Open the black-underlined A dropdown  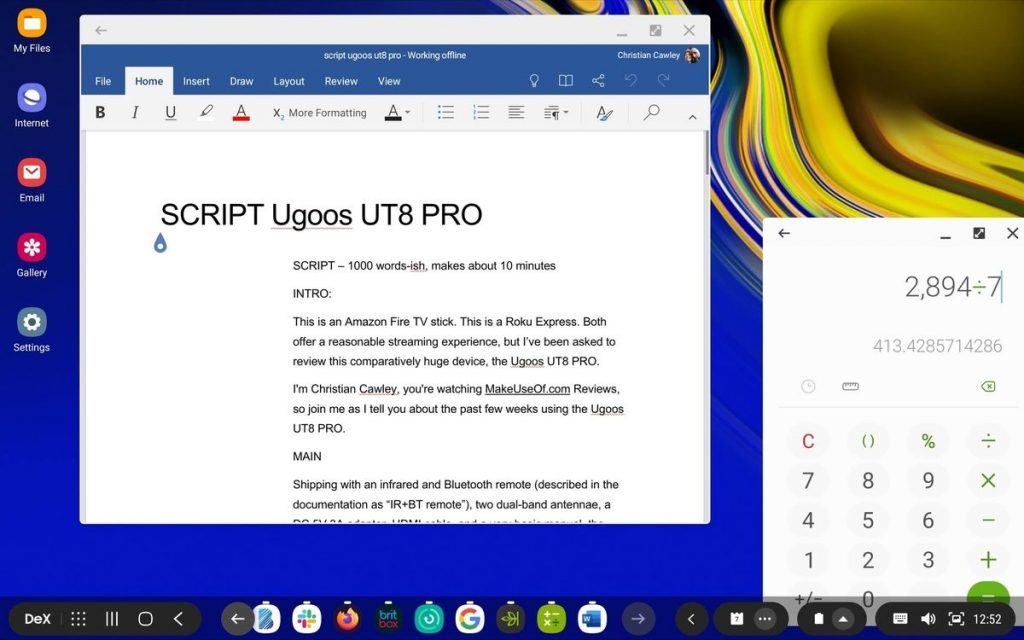pyautogui.click(x=397, y=112)
